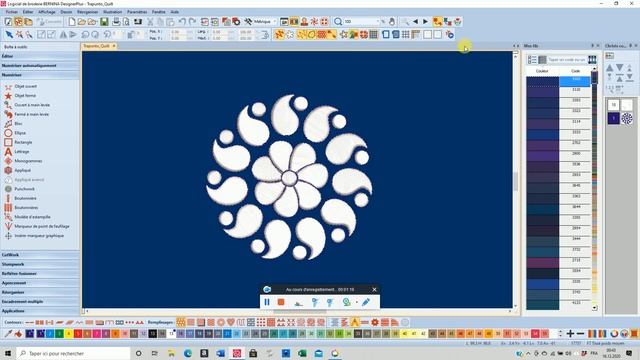640x360 pixels.
Task: Click the Windows taskbar search box
Action: tap(73, 353)
